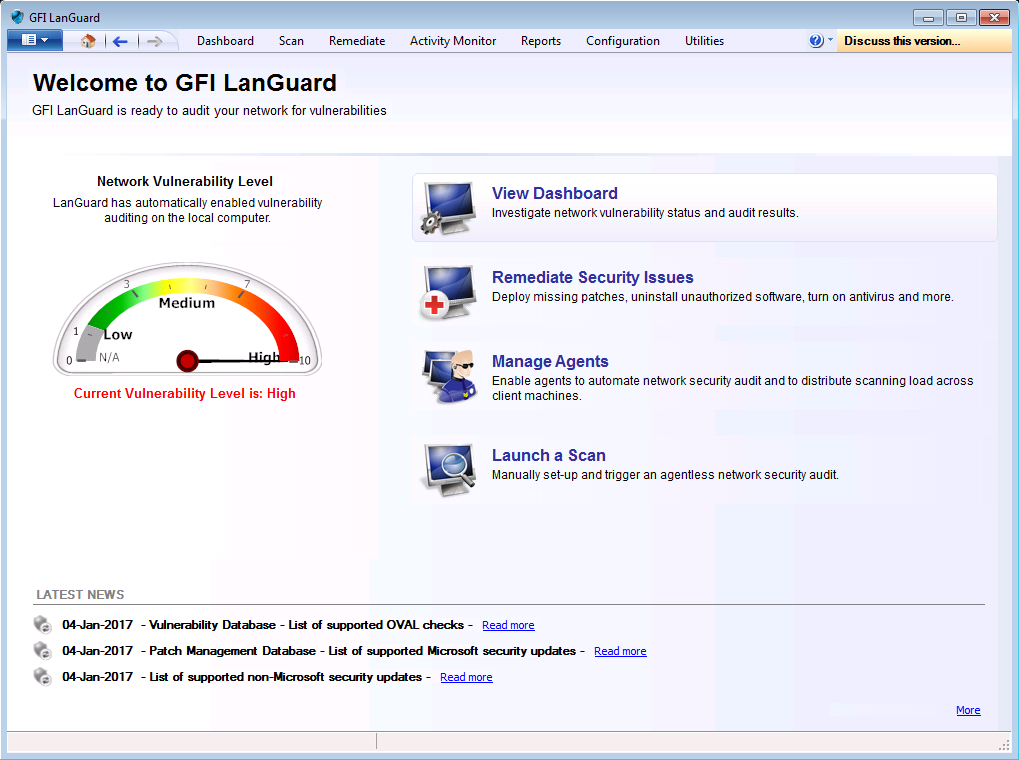Screen dimensions: 1019x760
Task: Click the Deploy missing patches description text
Action: pos(723,297)
